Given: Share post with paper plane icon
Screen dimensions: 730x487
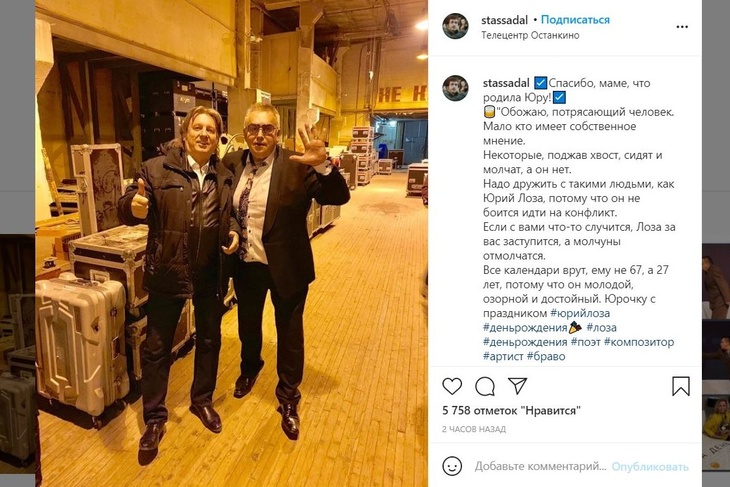Looking at the screenshot, I should (517, 386).
